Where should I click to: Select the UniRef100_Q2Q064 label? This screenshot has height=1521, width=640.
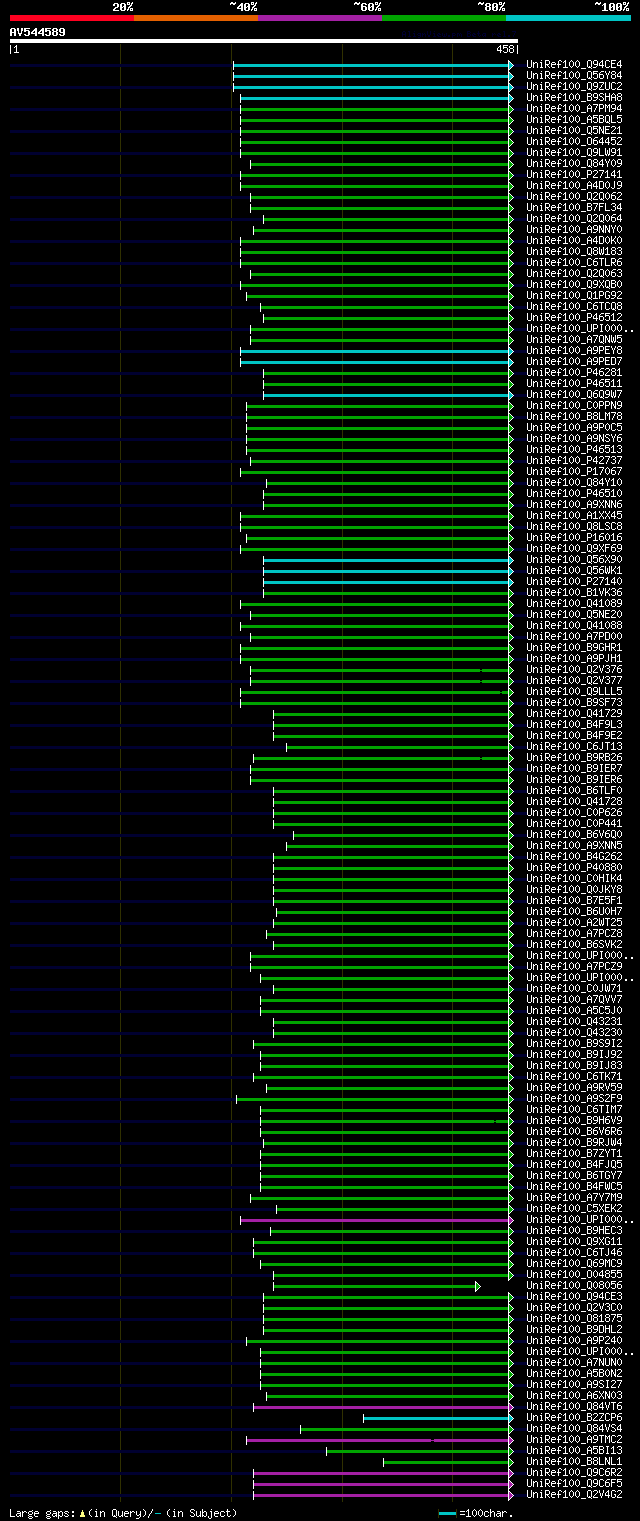tap(574, 219)
